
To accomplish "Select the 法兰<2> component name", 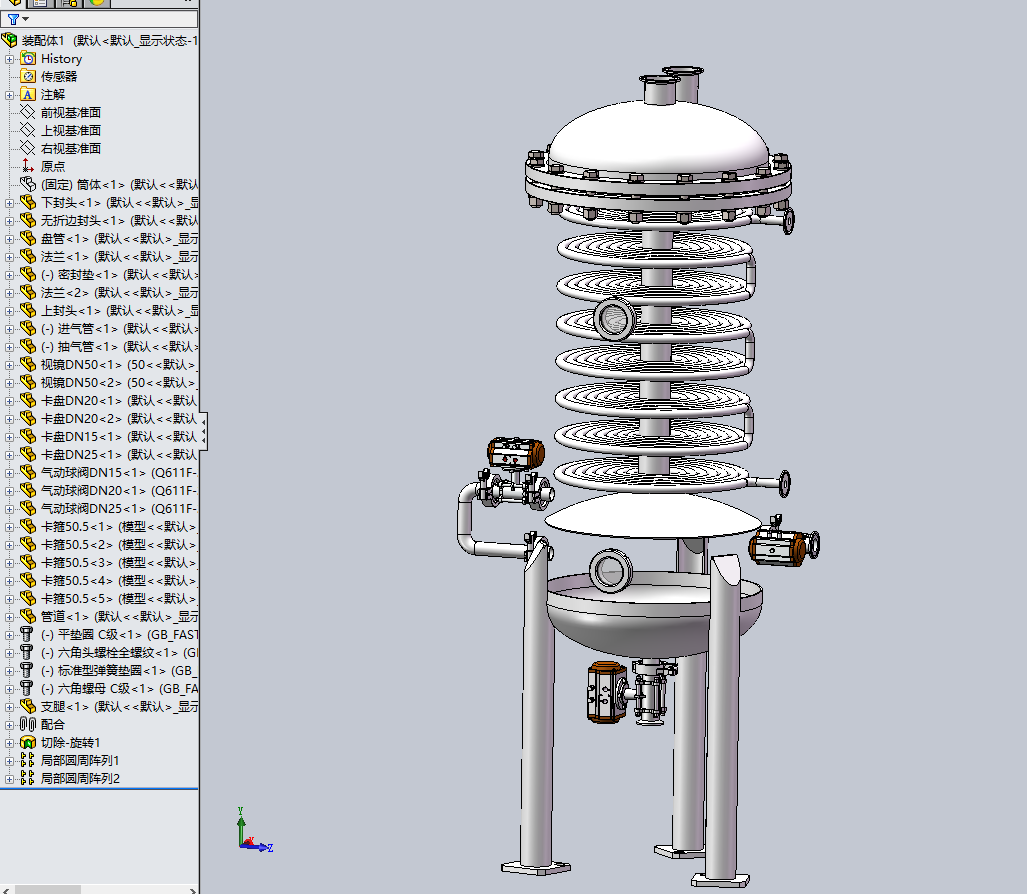I will click(x=65, y=293).
